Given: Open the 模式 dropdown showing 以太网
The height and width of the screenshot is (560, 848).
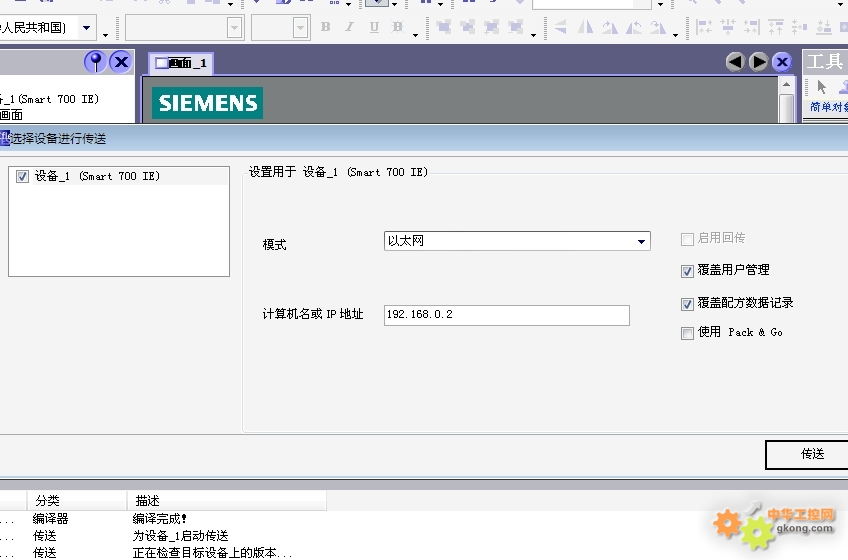Looking at the screenshot, I should 641,241.
